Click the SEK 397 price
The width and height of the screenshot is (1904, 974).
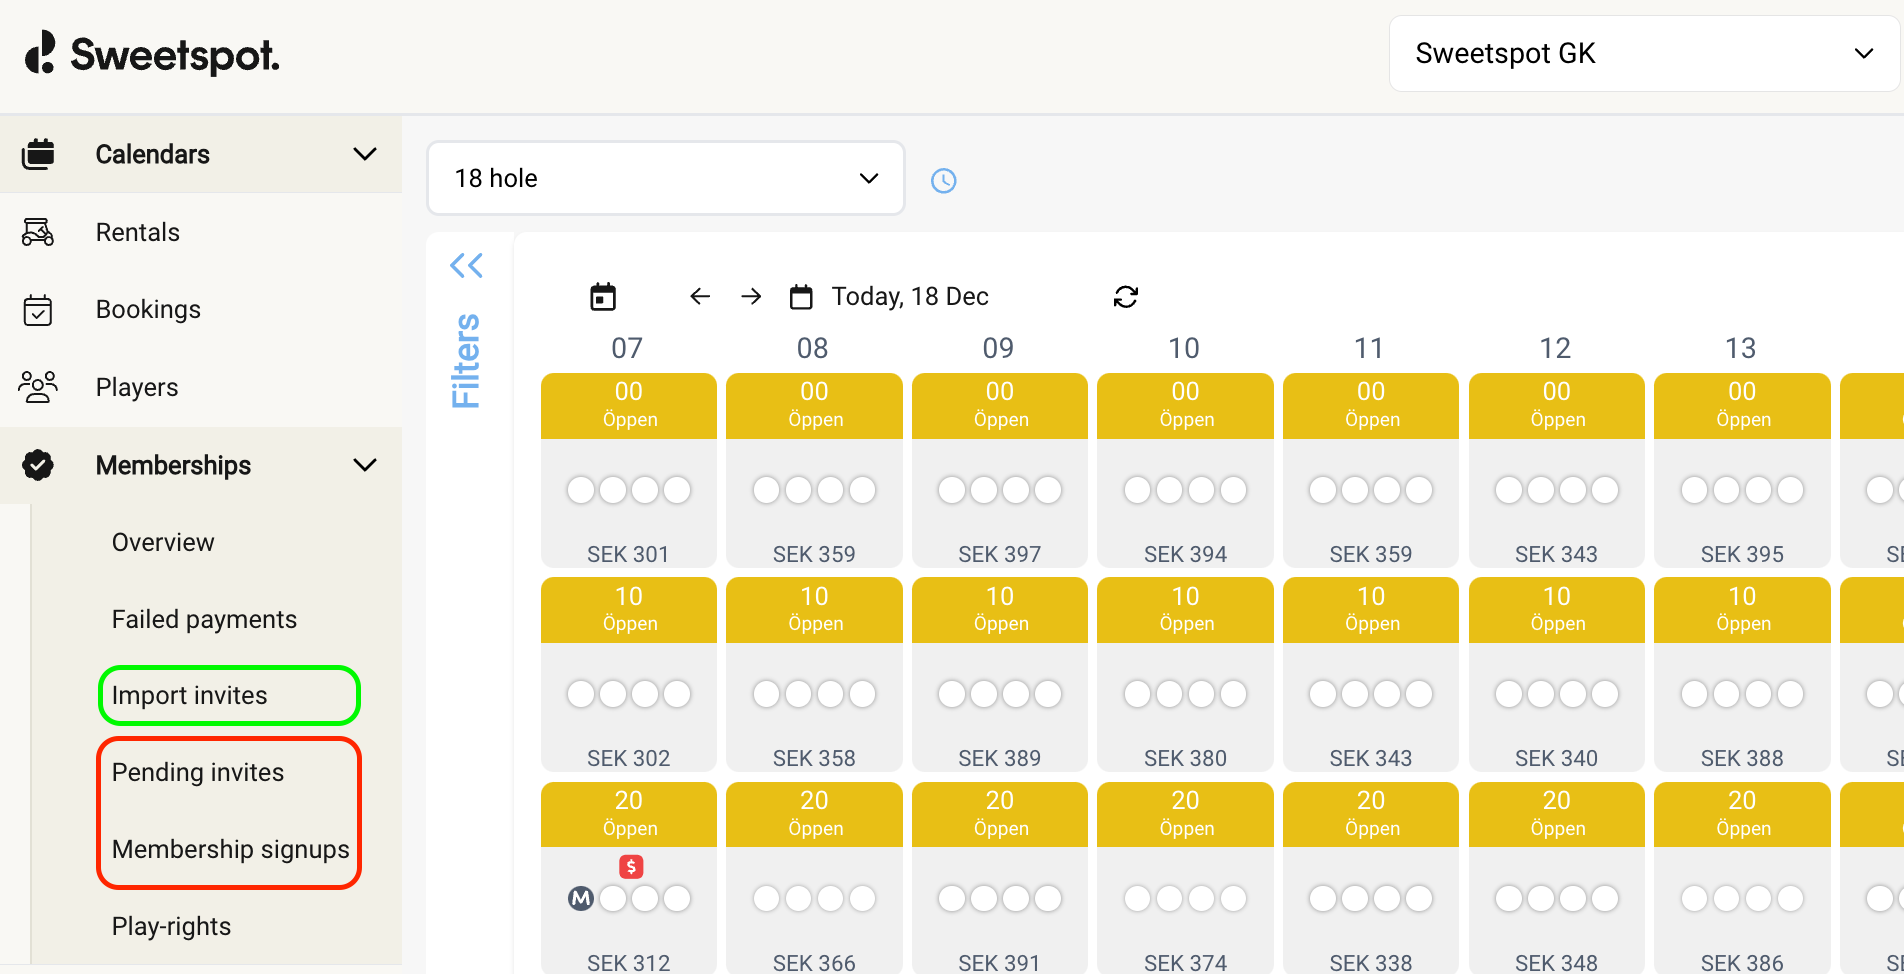(x=1000, y=554)
